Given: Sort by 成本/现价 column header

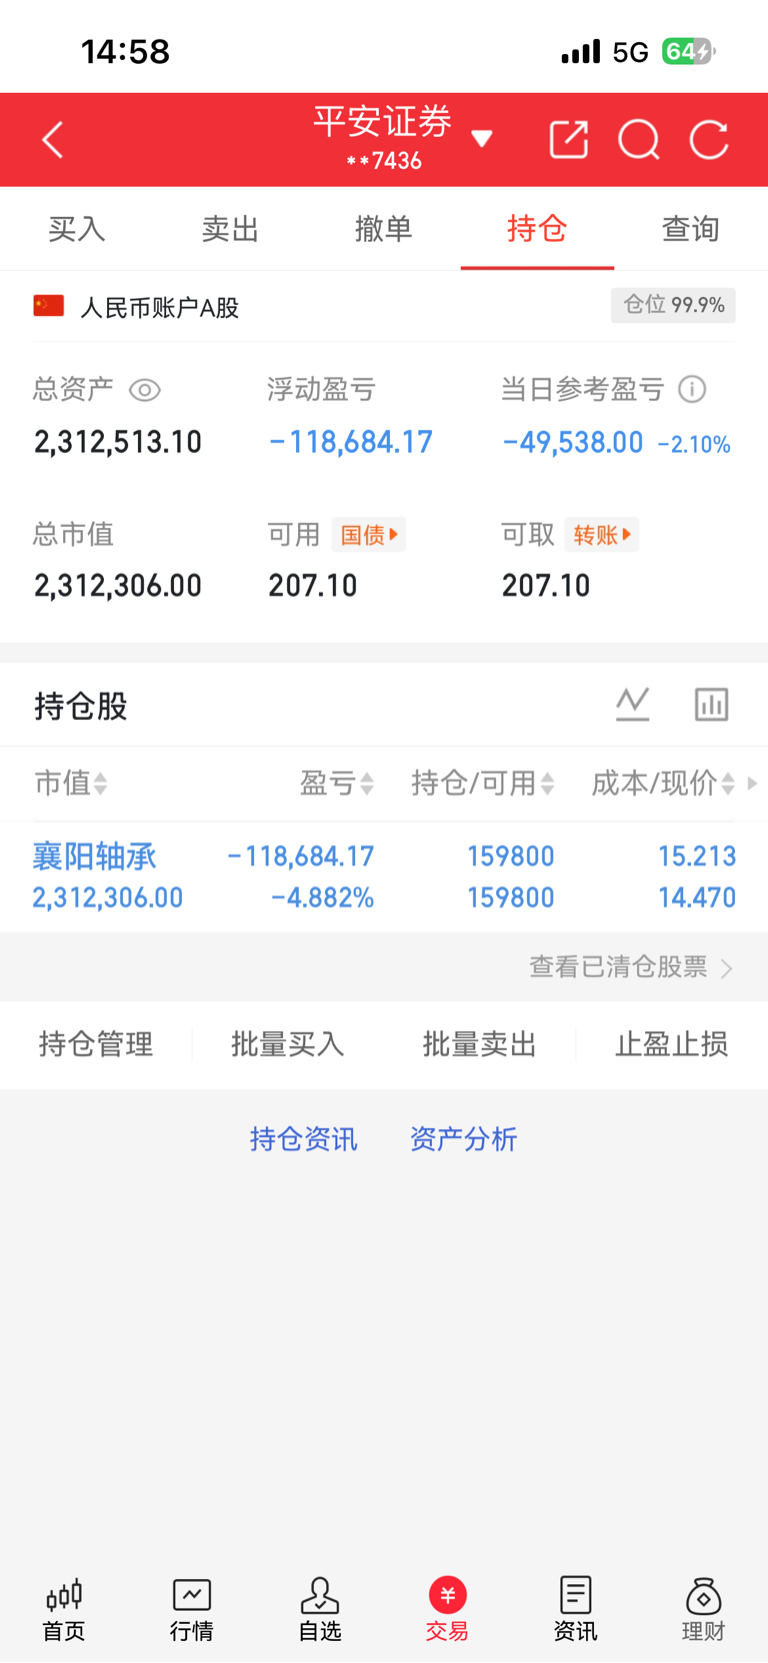Looking at the screenshot, I should click(663, 783).
